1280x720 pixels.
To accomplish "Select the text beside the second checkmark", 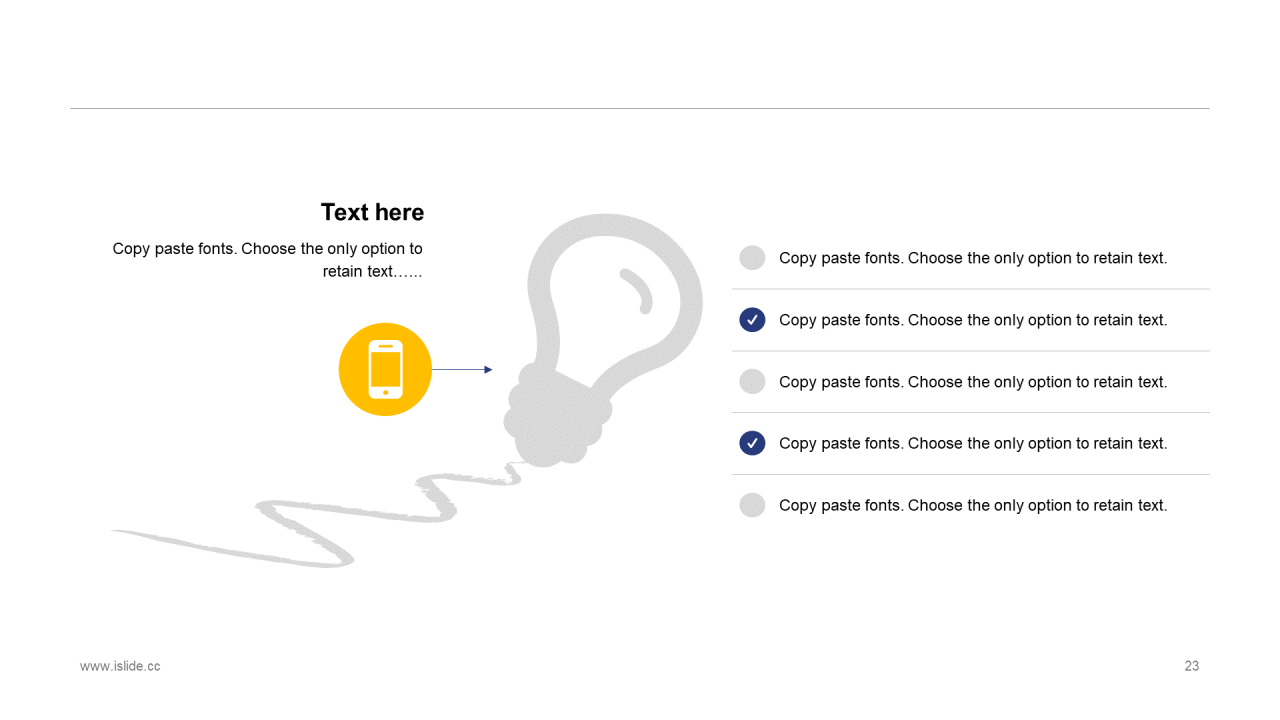I will pyautogui.click(x=973, y=320).
